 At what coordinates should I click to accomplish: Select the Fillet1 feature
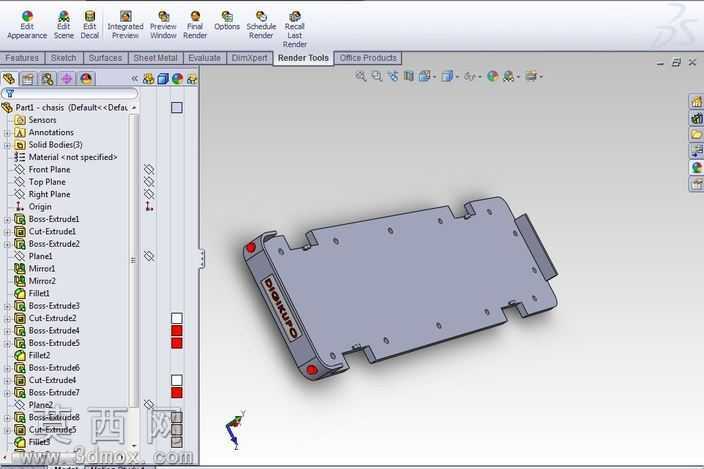(x=32, y=293)
